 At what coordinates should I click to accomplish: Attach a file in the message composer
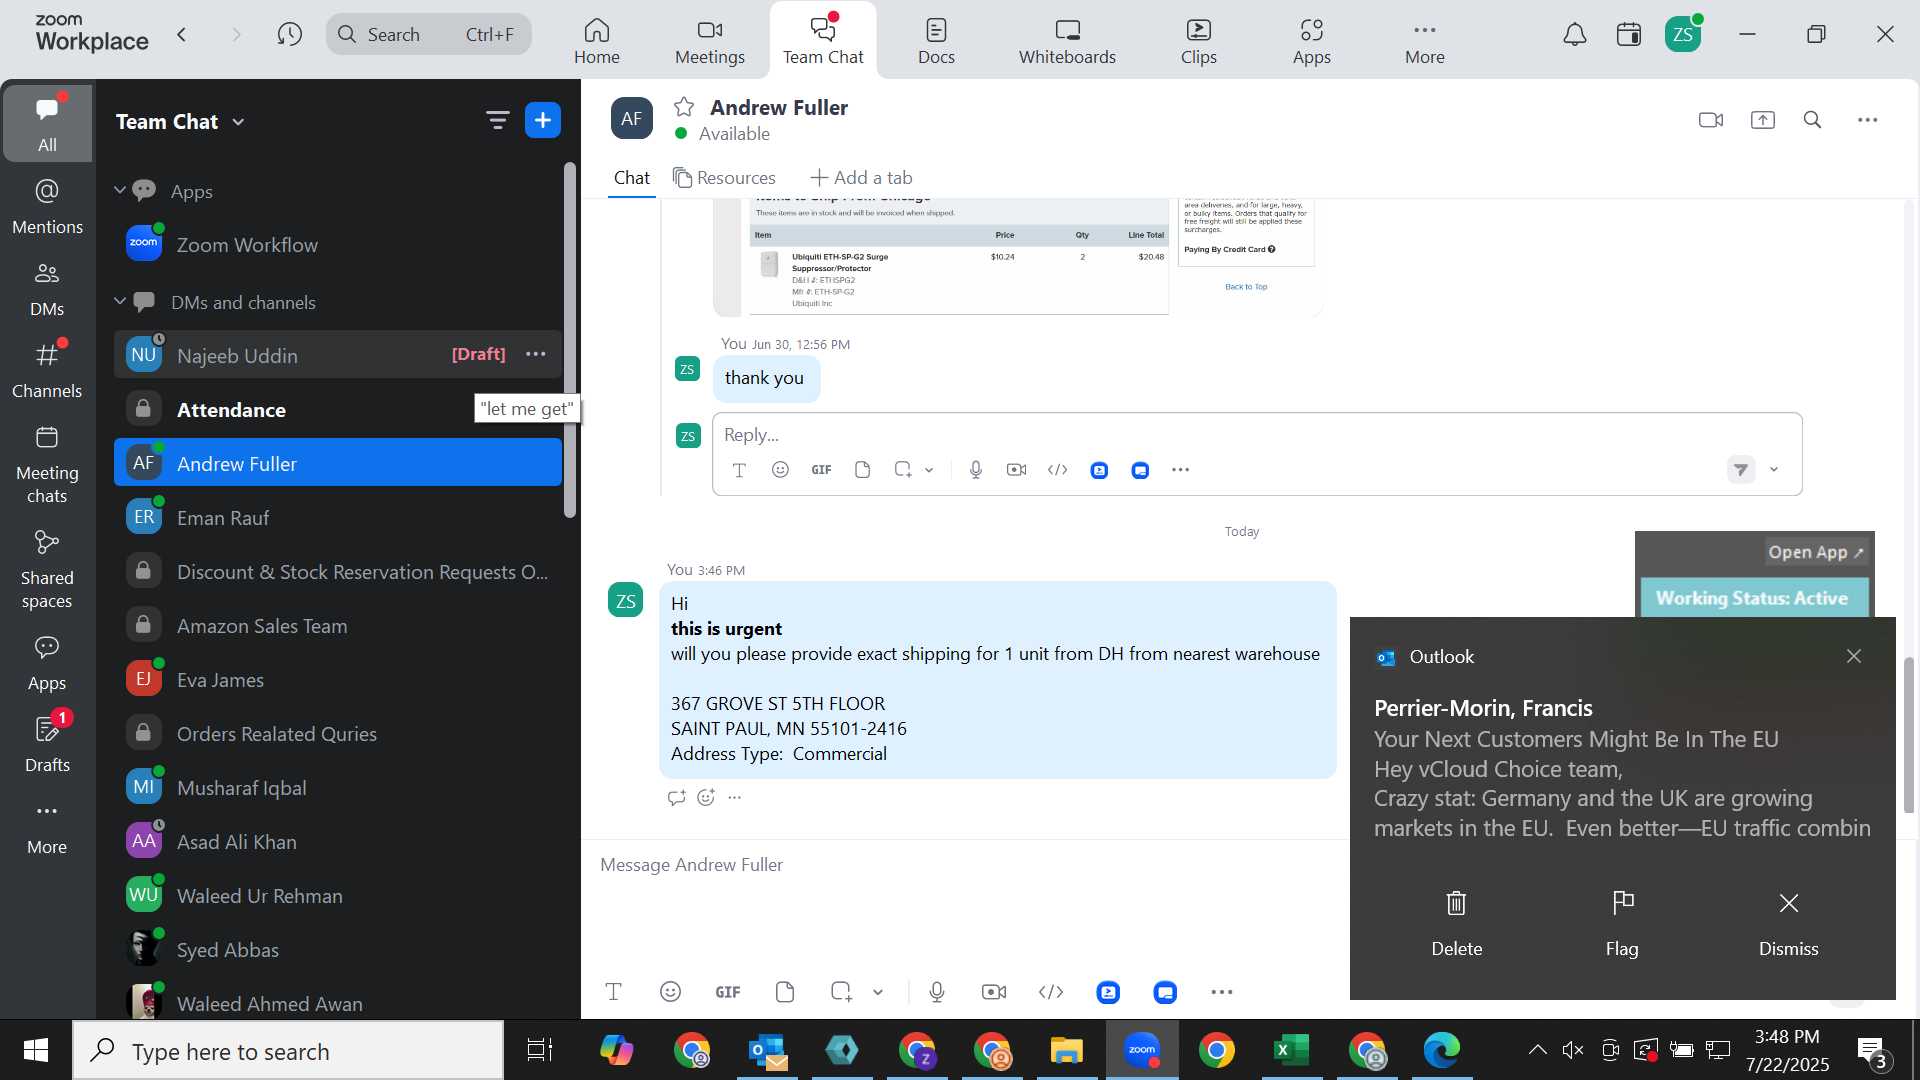click(x=785, y=992)
